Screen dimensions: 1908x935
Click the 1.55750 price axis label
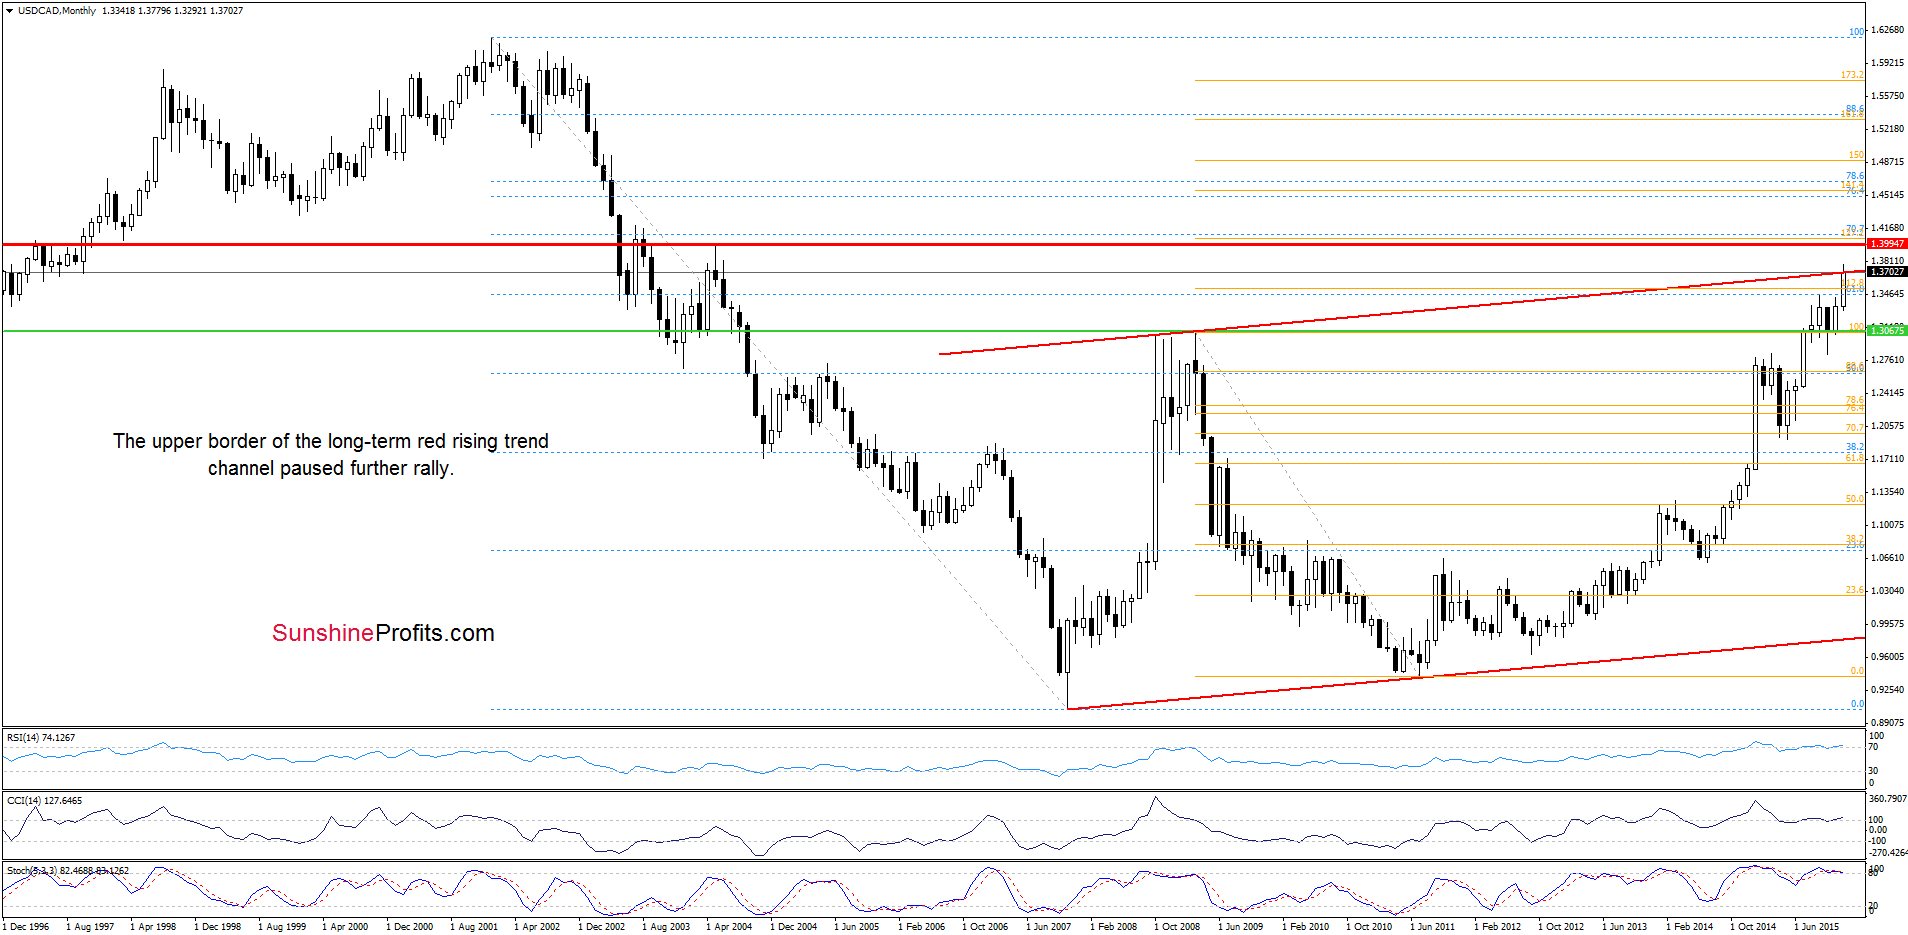1887,96
